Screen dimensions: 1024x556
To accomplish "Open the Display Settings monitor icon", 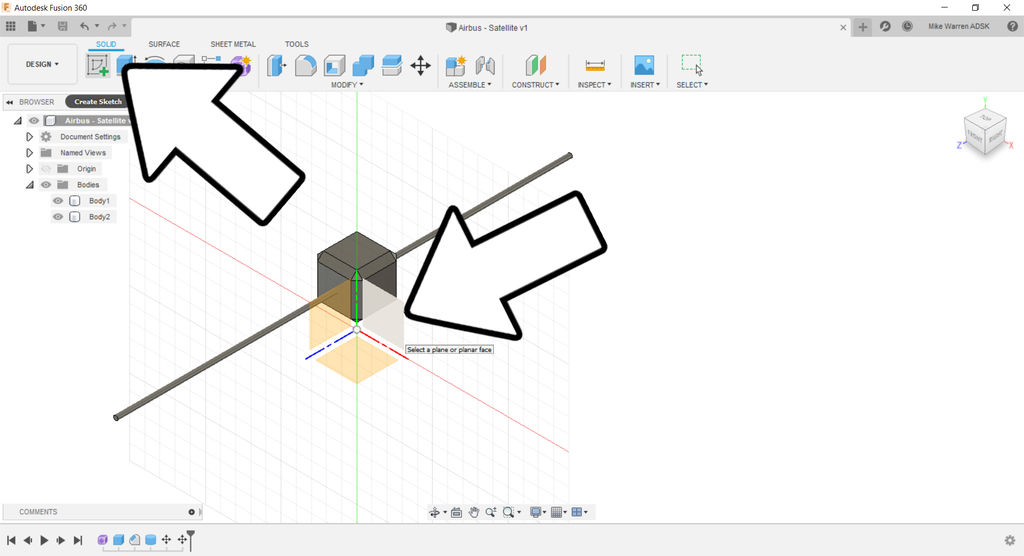I will point(536,512).
